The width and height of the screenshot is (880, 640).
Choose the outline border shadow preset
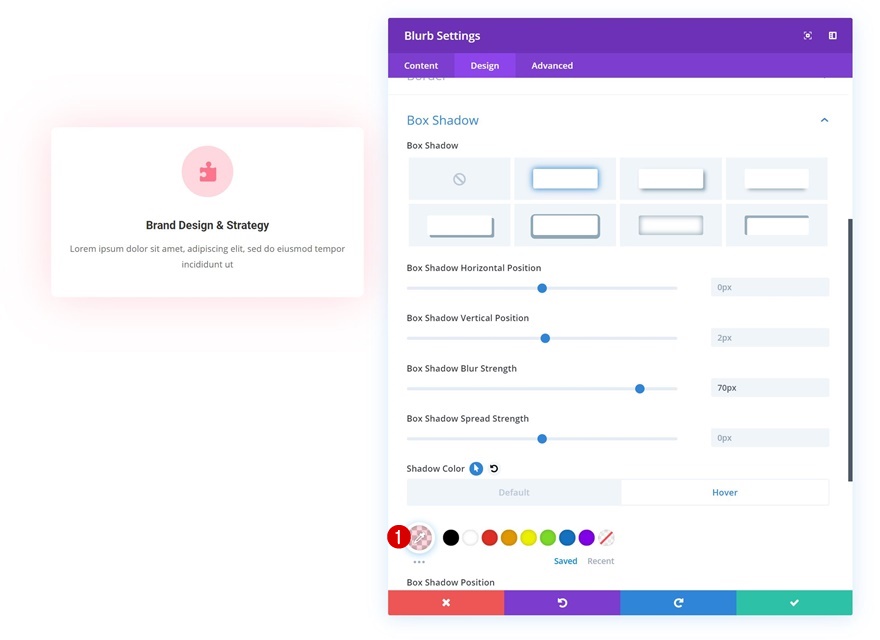click(565, 226)
